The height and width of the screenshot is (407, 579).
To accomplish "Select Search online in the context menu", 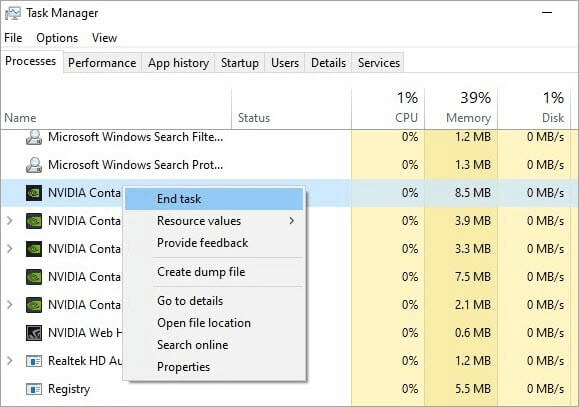I will click(214, 345).
